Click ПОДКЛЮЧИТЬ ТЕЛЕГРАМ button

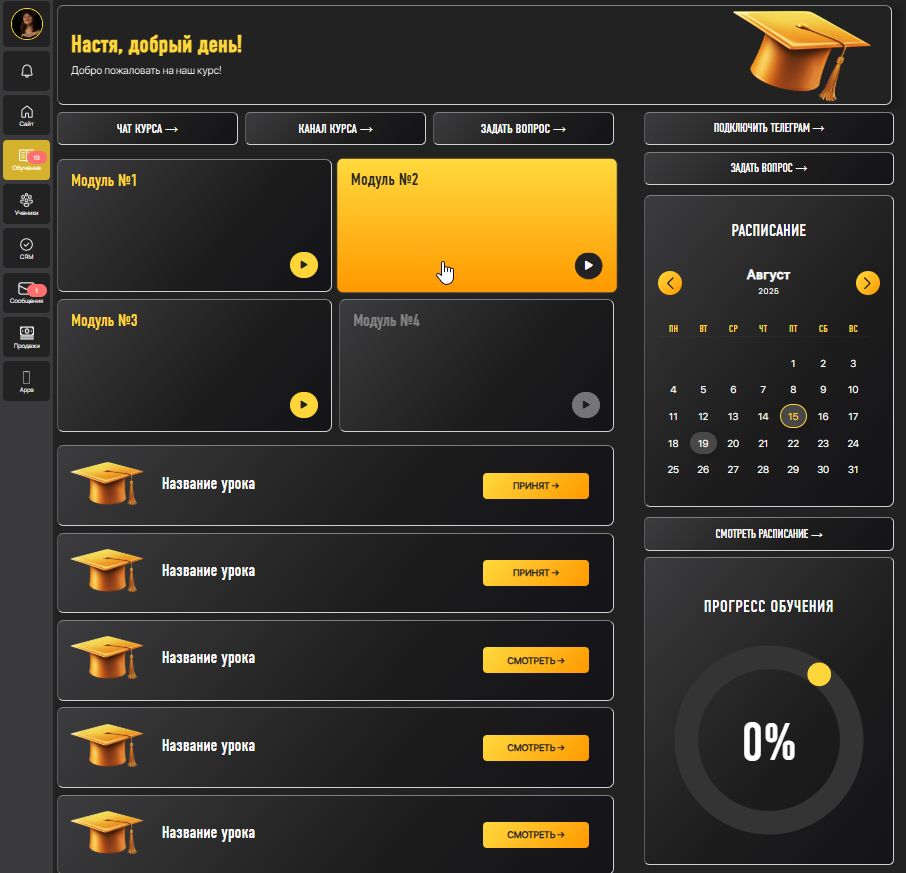tap(768, 128)
